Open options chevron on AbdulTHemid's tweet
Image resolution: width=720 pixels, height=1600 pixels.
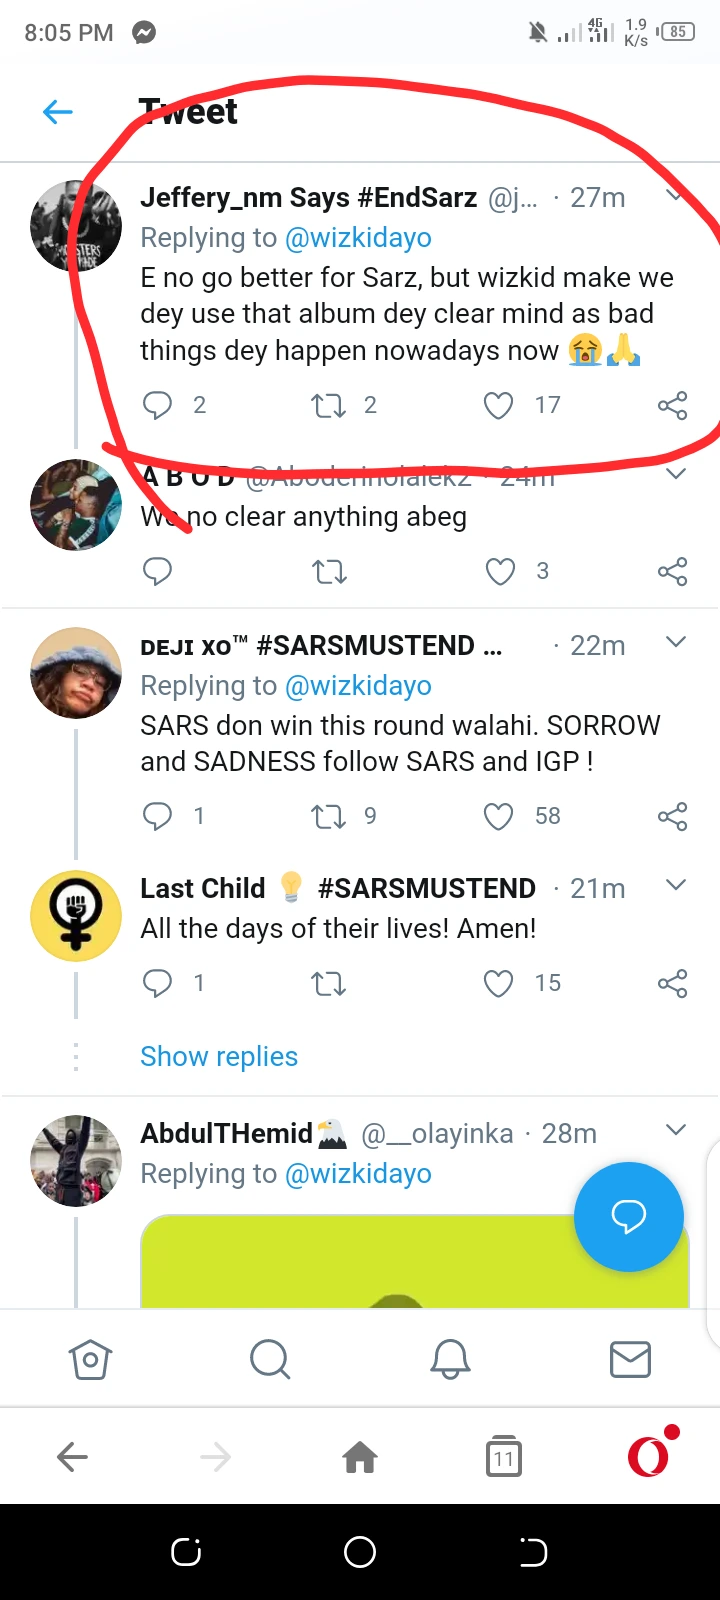pyautogui.click(x=676, y=1130)
